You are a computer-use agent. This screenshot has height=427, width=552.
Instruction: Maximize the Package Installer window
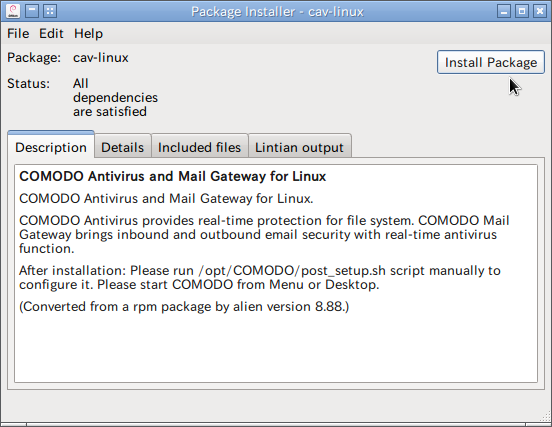point(522,11)
